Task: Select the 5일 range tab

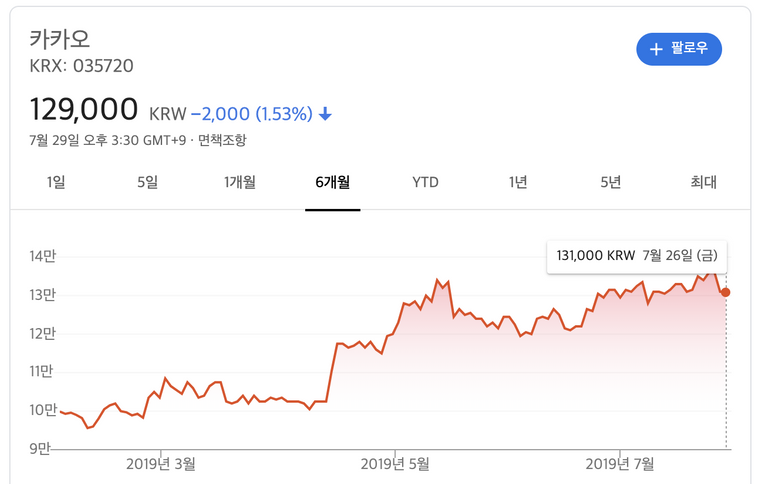Action: (147, 182)
